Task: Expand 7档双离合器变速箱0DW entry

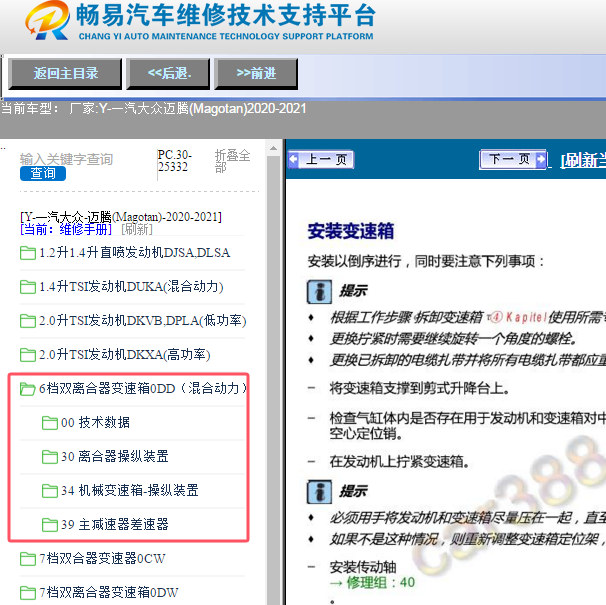Action: pyautogui.click(x=109, y=593)
